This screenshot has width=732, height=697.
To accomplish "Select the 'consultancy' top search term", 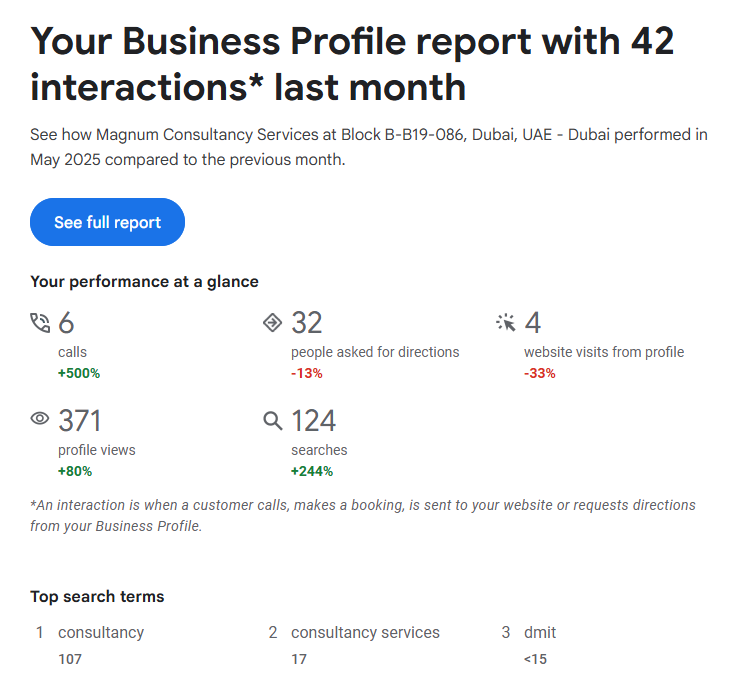I will [x=101, y=632].
